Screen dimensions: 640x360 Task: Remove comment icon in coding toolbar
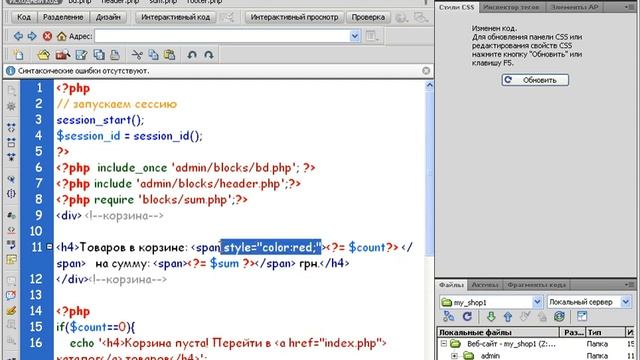tap(11, 296)
